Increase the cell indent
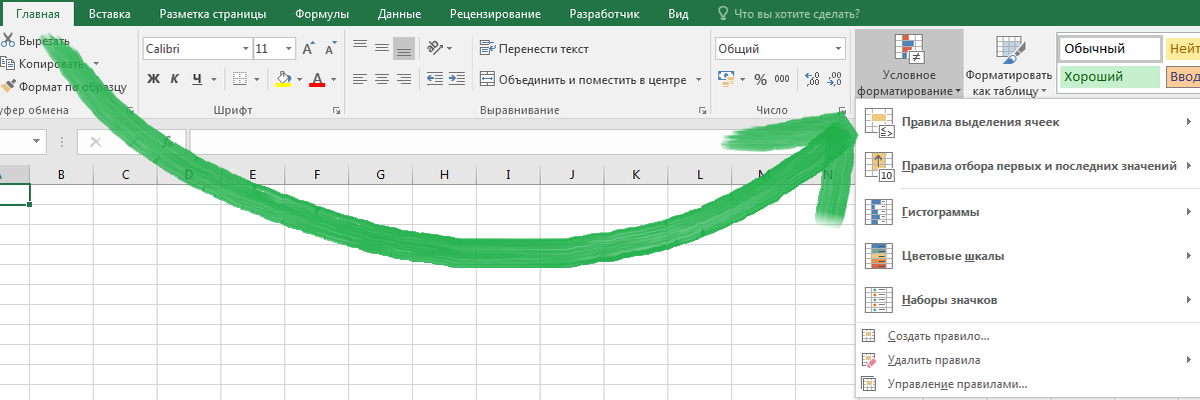Viewport: 1200px width, 400px height. 457,79
